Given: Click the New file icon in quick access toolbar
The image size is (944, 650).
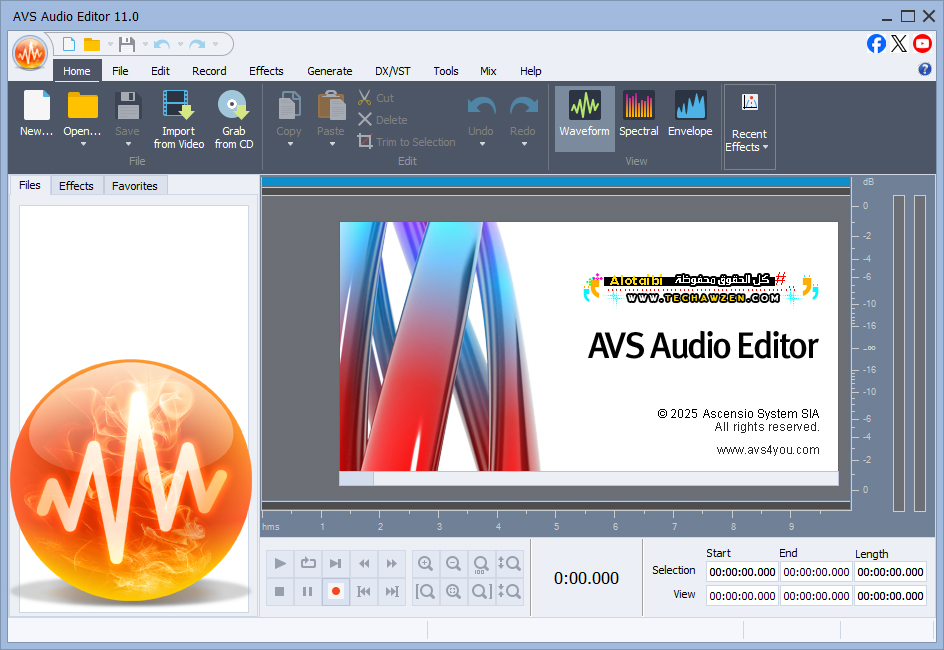Looking at the screenshot, I should coord(69,45).
